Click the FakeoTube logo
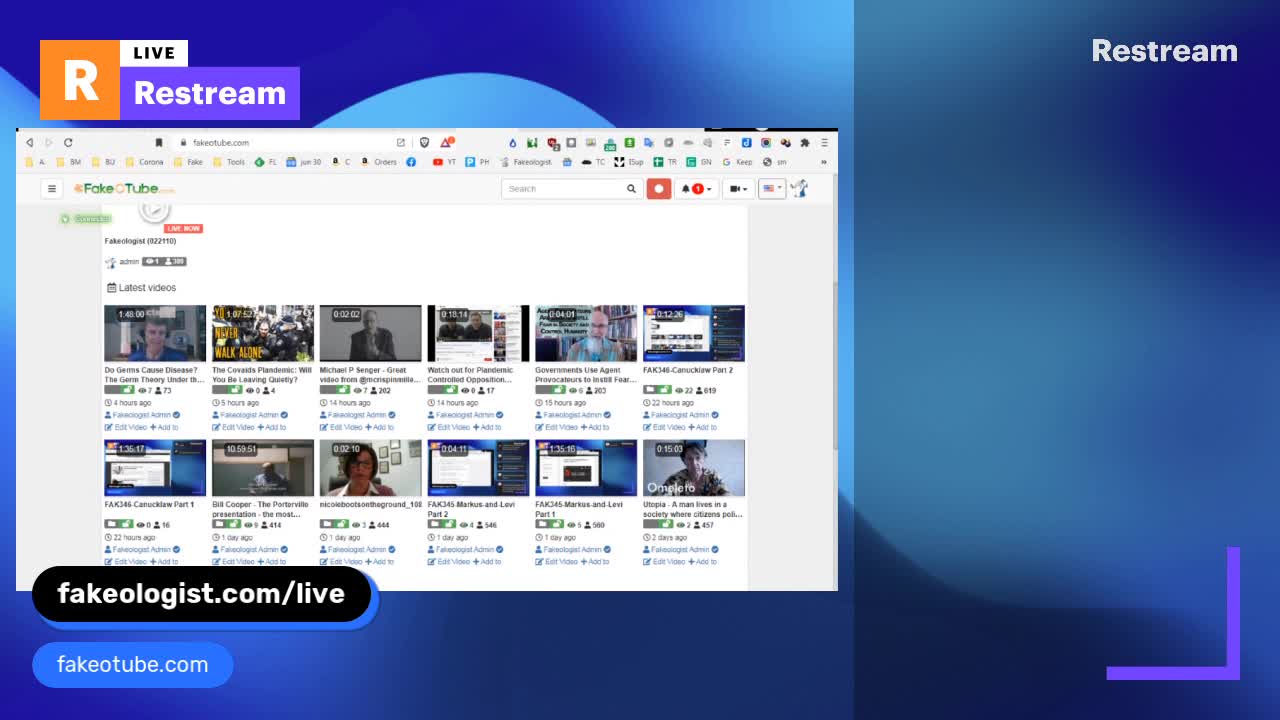The height and width of the screenshot is (720, 1280). tap(123, 188)
